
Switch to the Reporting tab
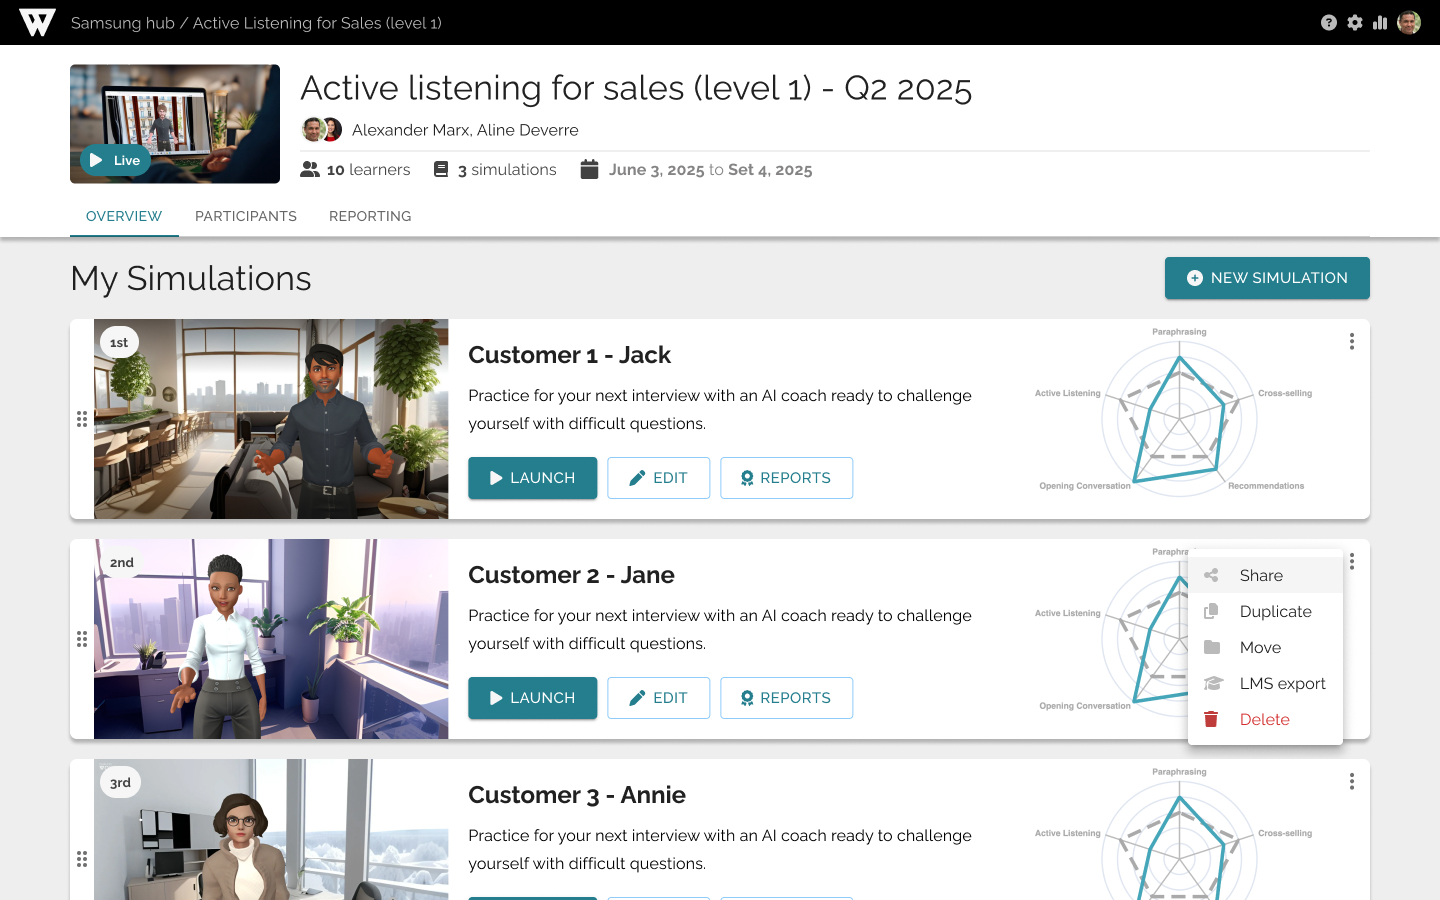coord(370,216)
